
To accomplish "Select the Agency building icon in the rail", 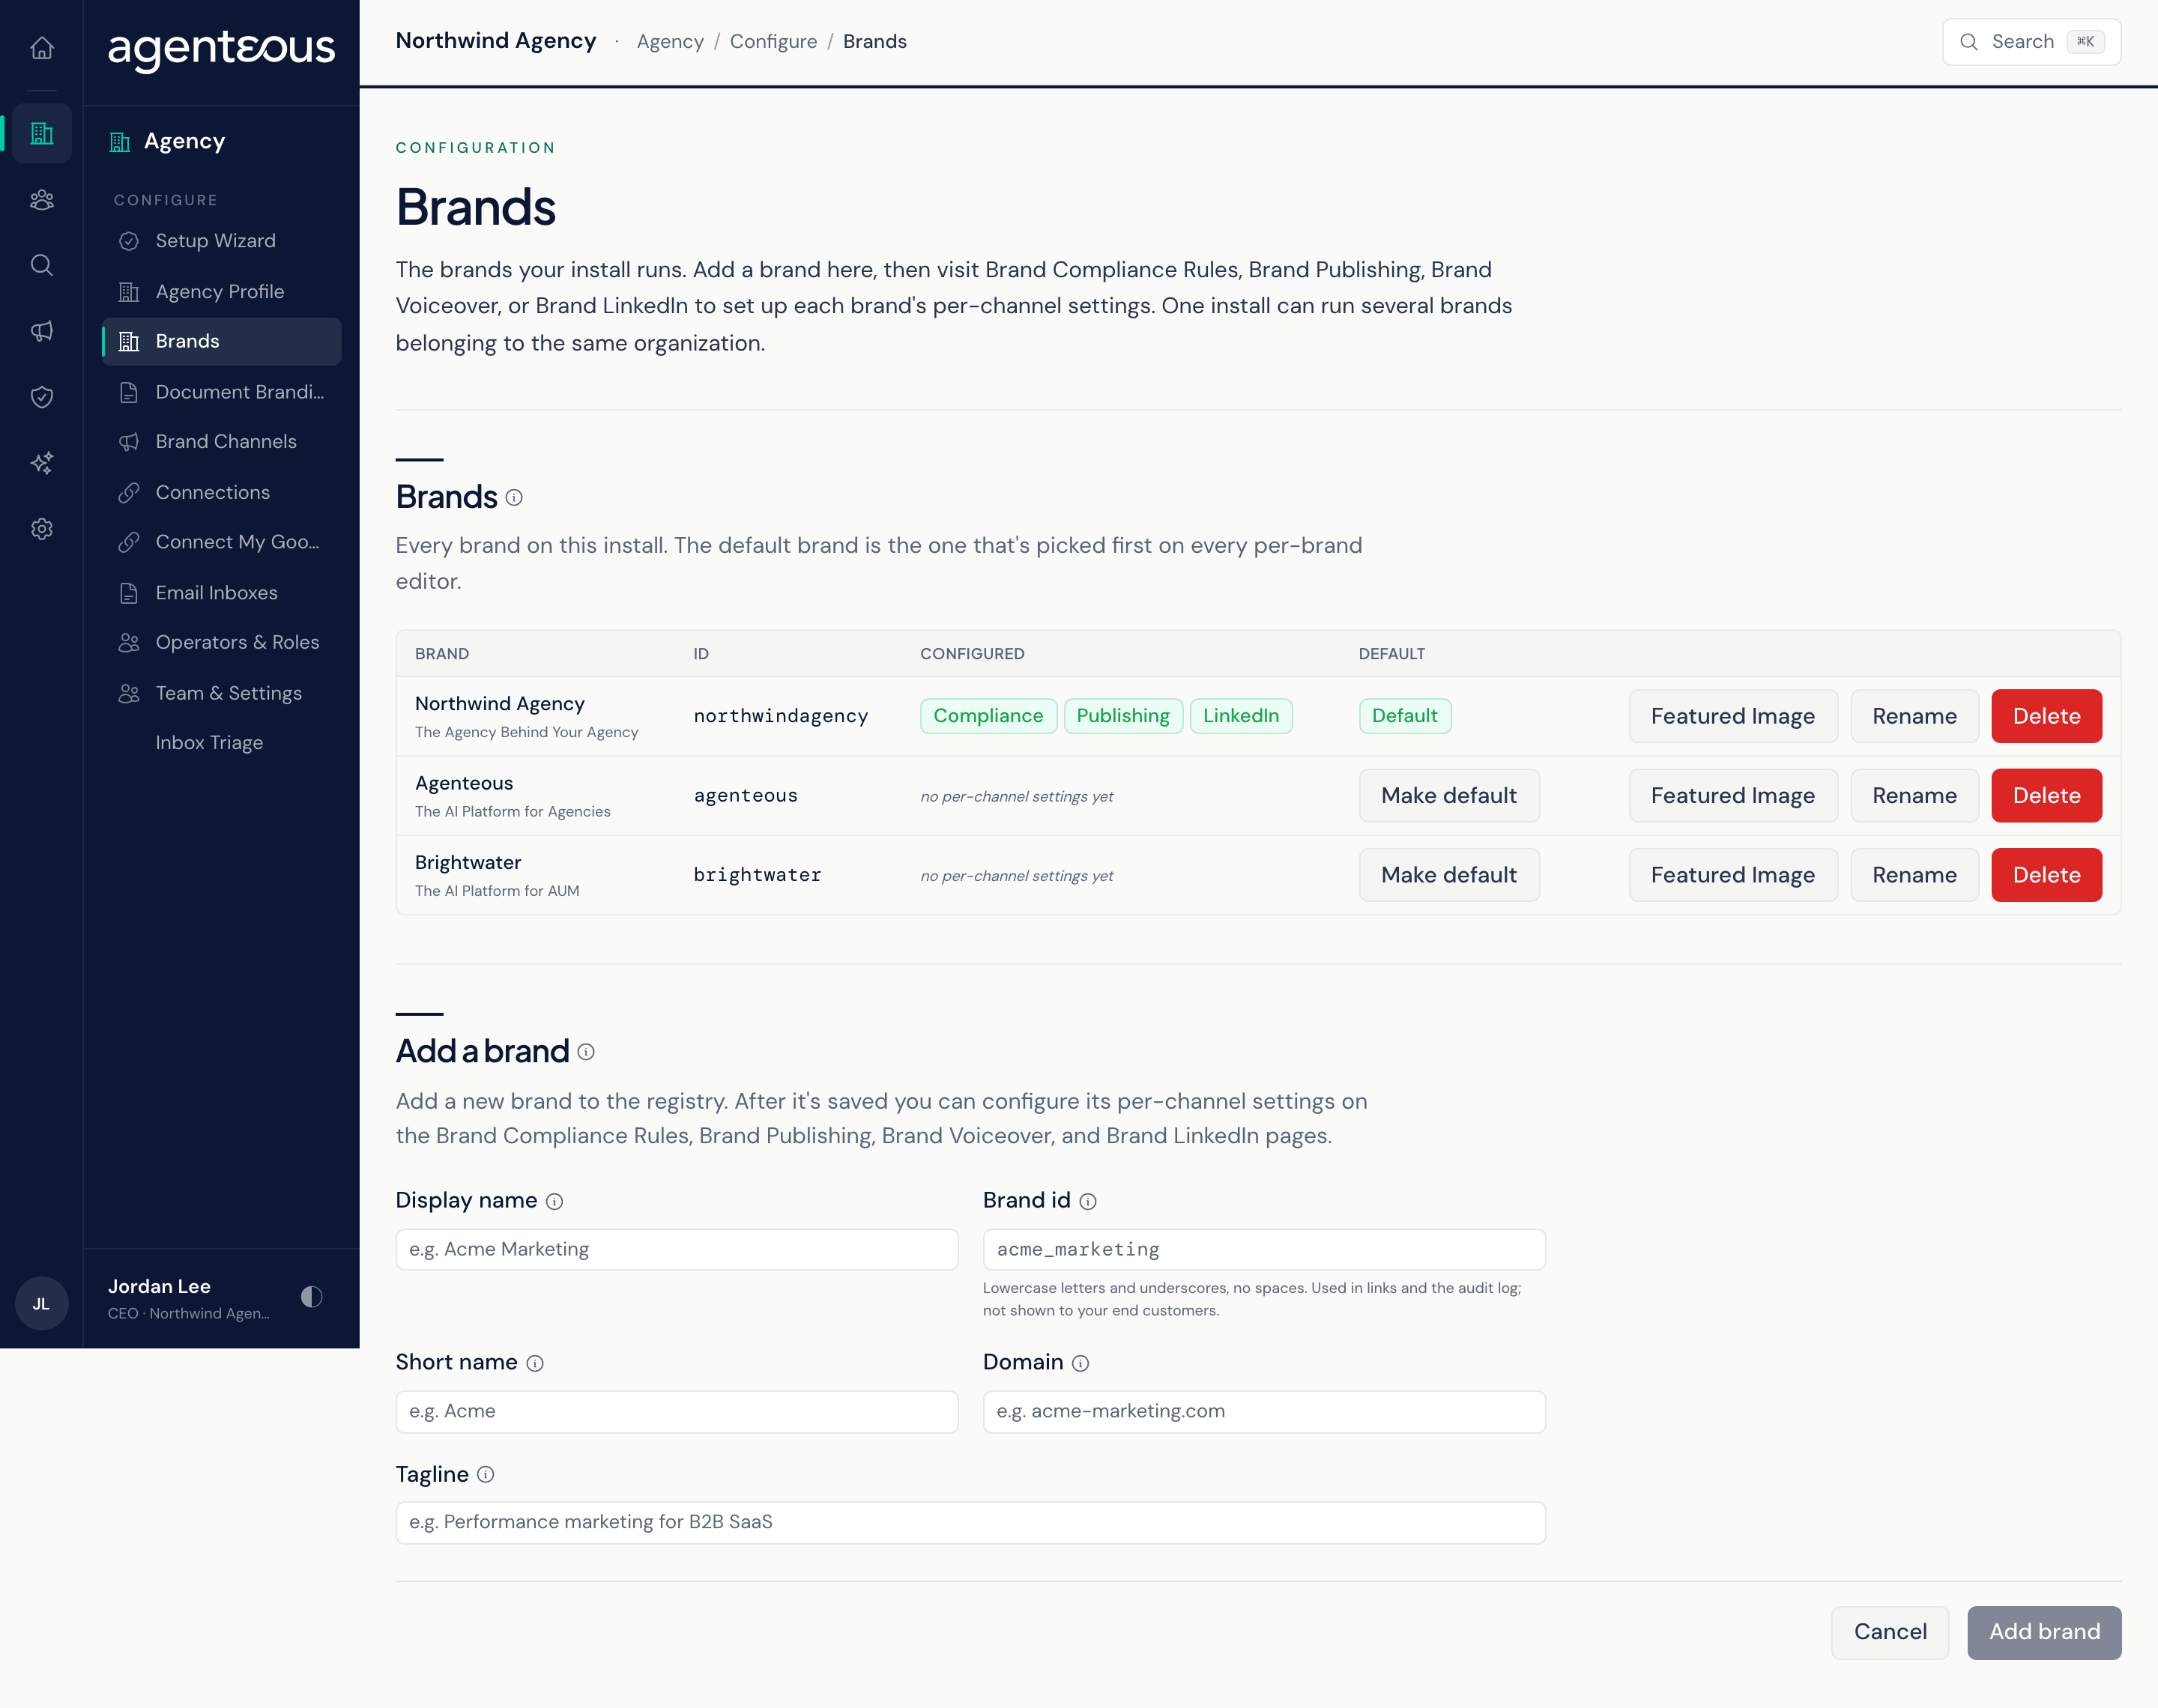I will coord(41,133).
